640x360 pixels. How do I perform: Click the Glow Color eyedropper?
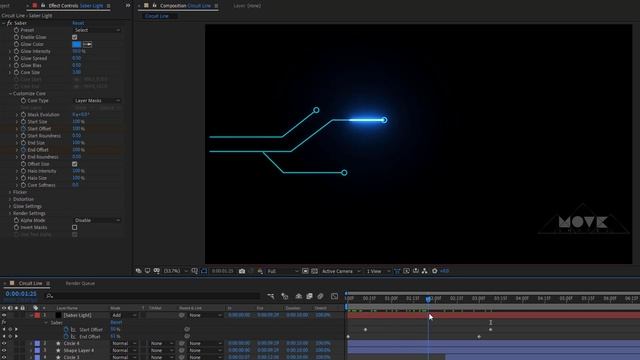point(87,44)
